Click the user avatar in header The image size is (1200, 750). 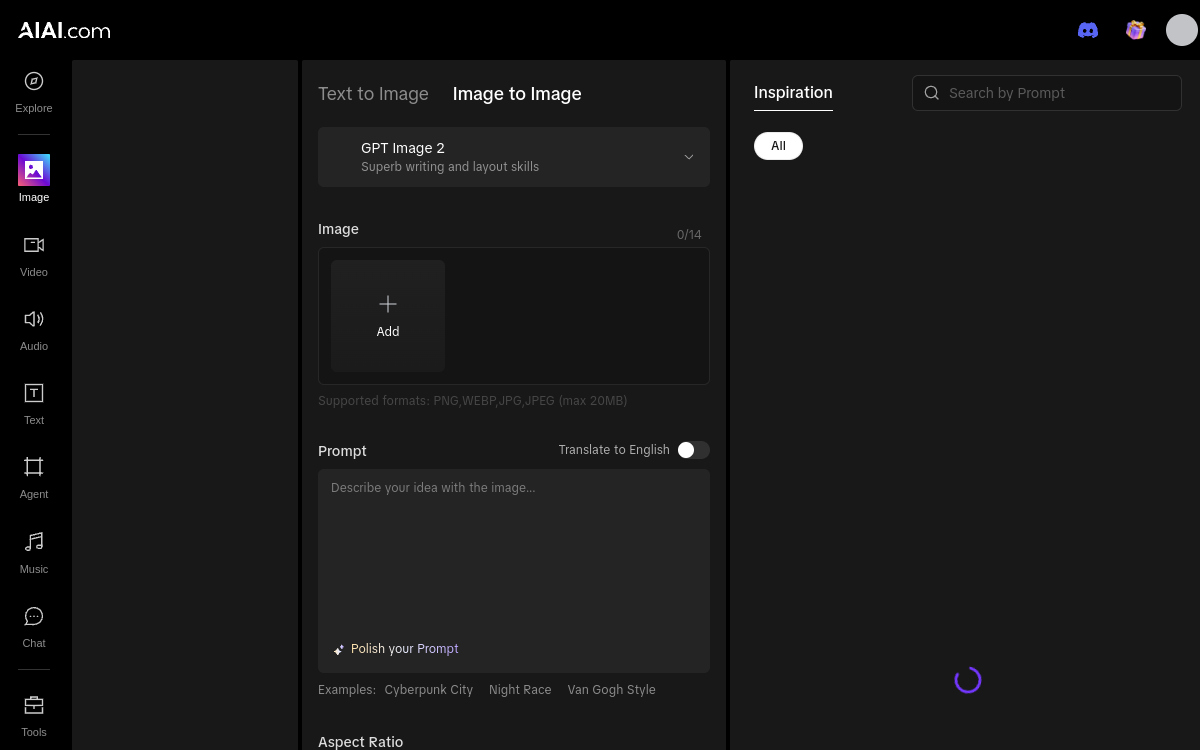[1182, 30]
